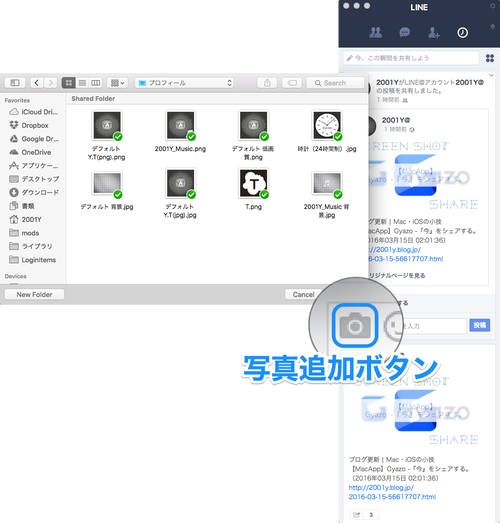This screenshot has width=500, height=523.
Task: Switch to the LINE chats tab
Action: pyautogui.click(x=405, y=32)
